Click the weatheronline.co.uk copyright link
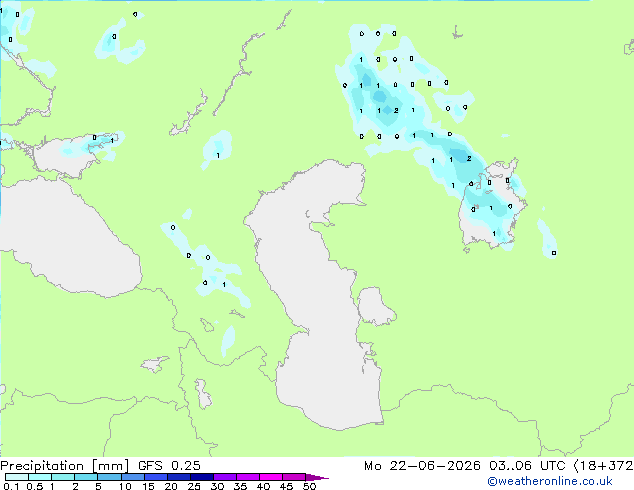 550,481
